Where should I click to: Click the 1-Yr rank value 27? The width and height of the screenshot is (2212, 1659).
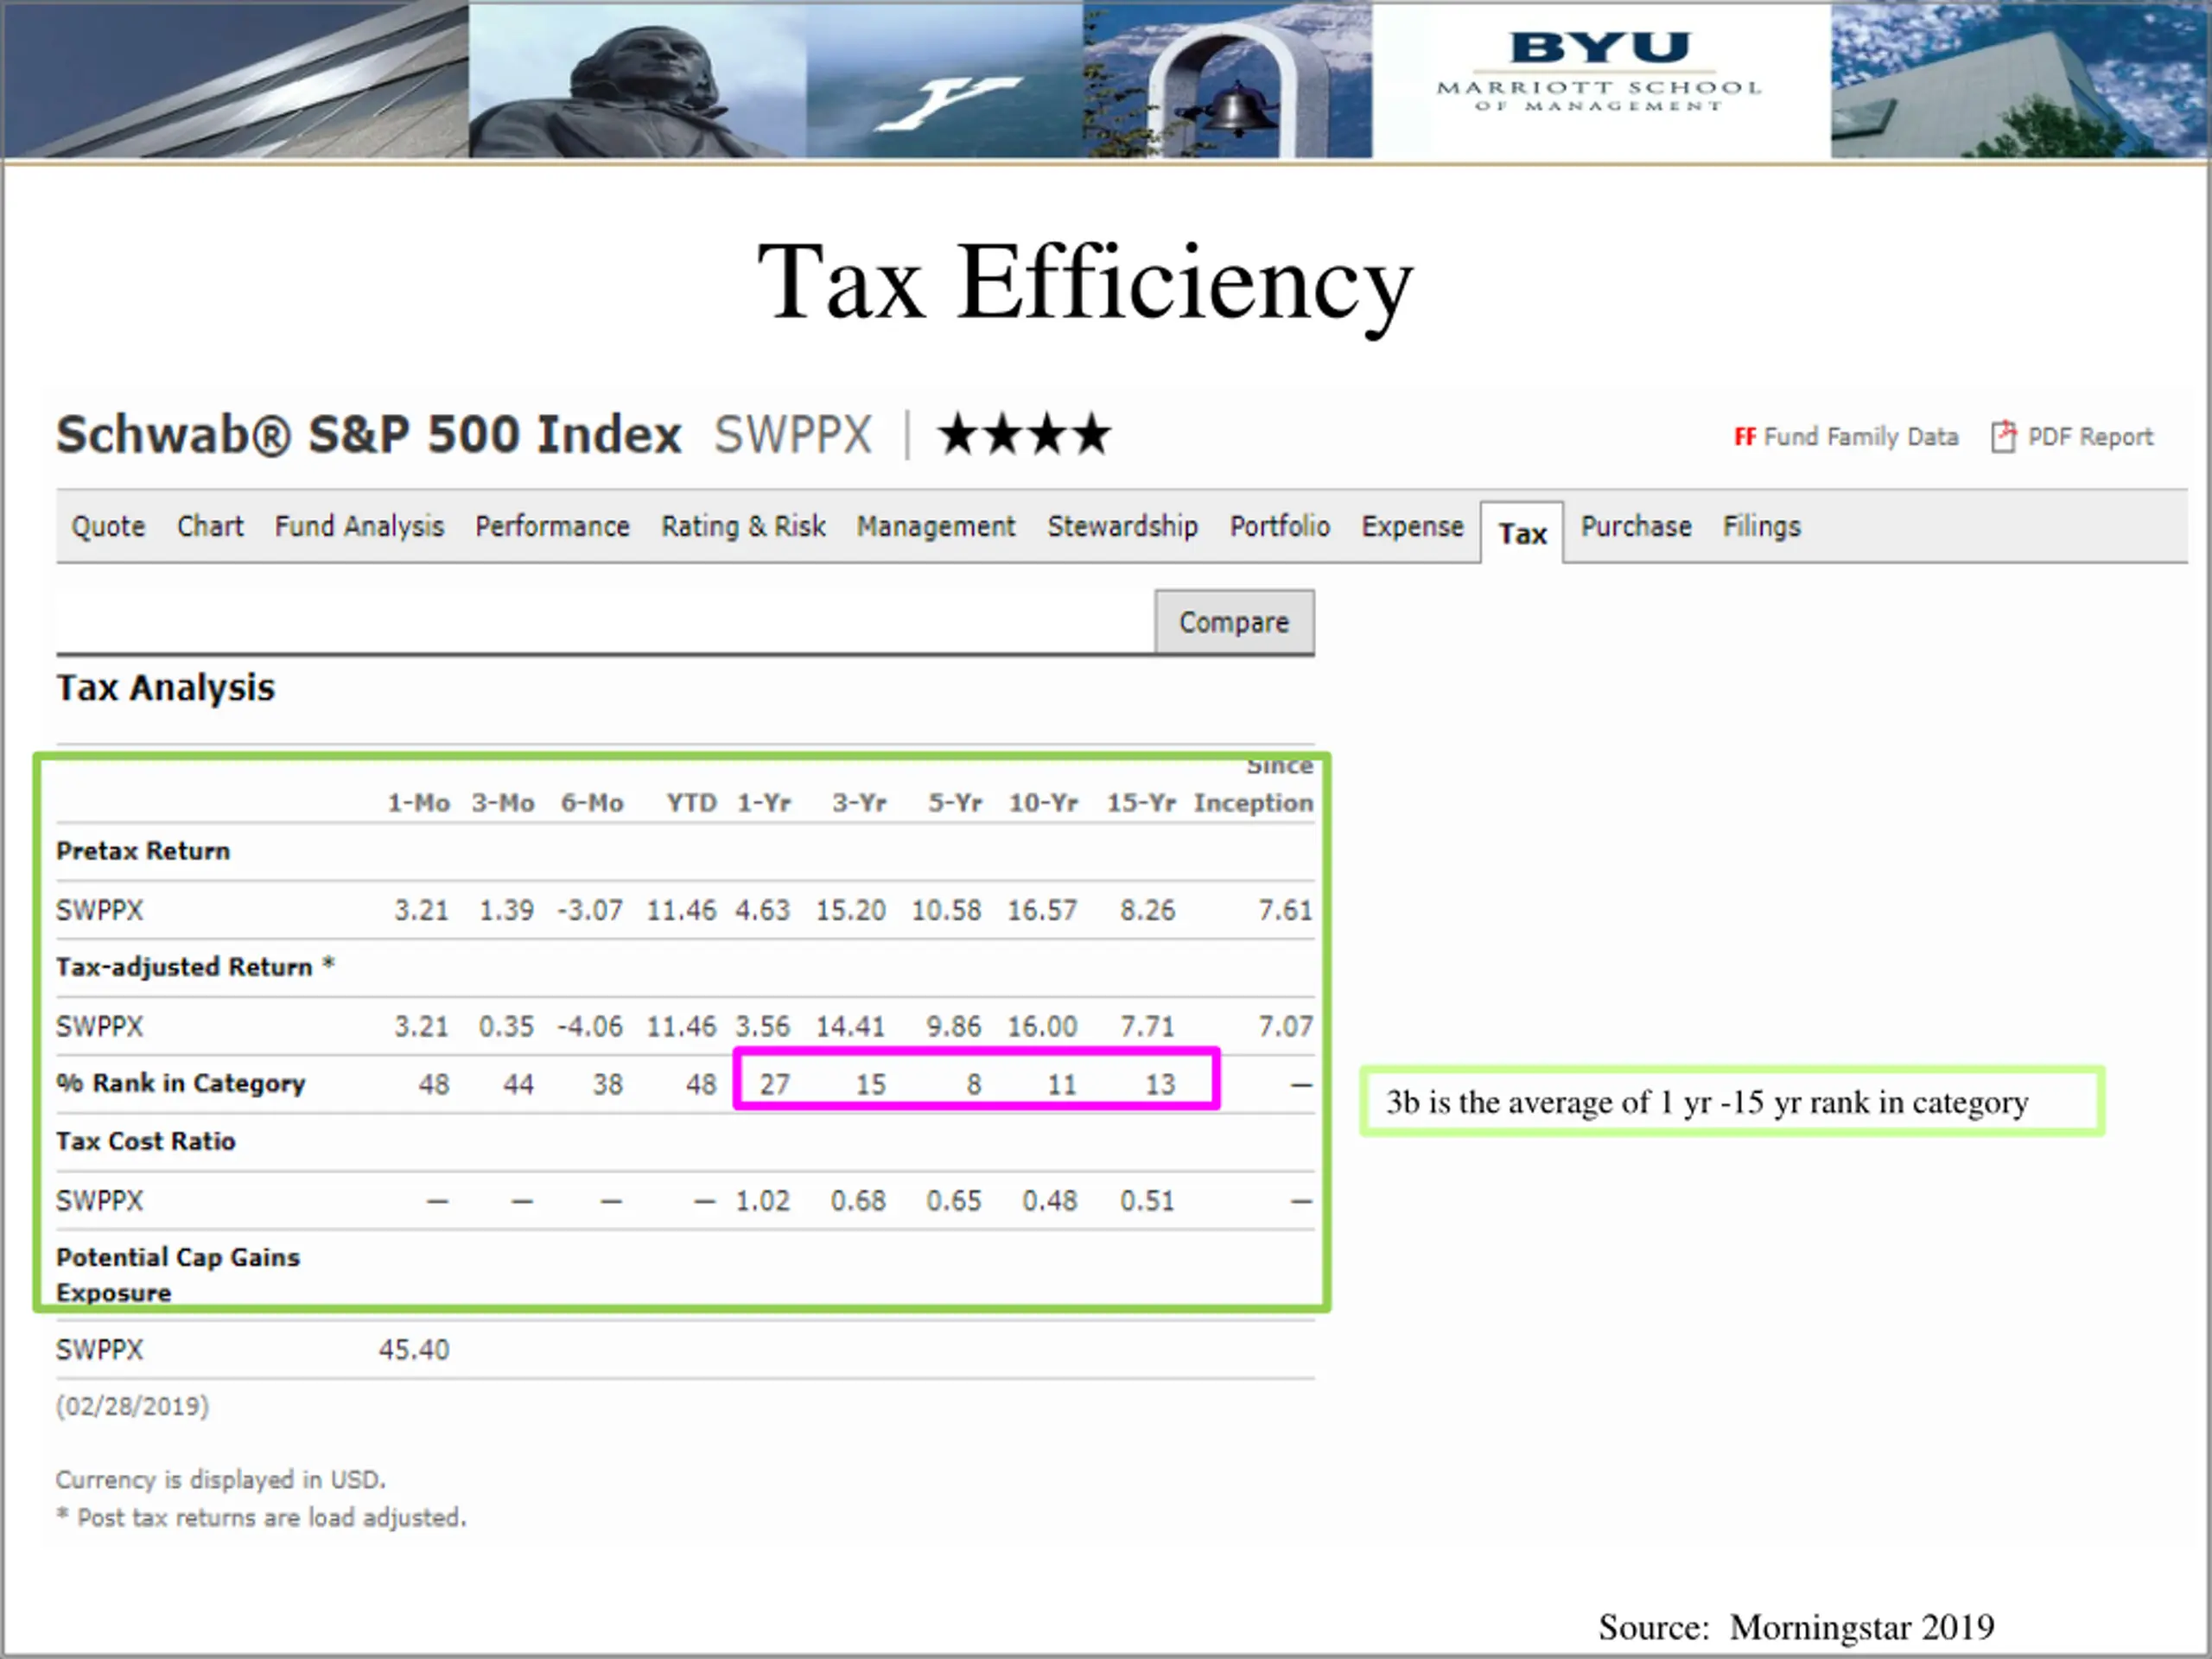774,1085
